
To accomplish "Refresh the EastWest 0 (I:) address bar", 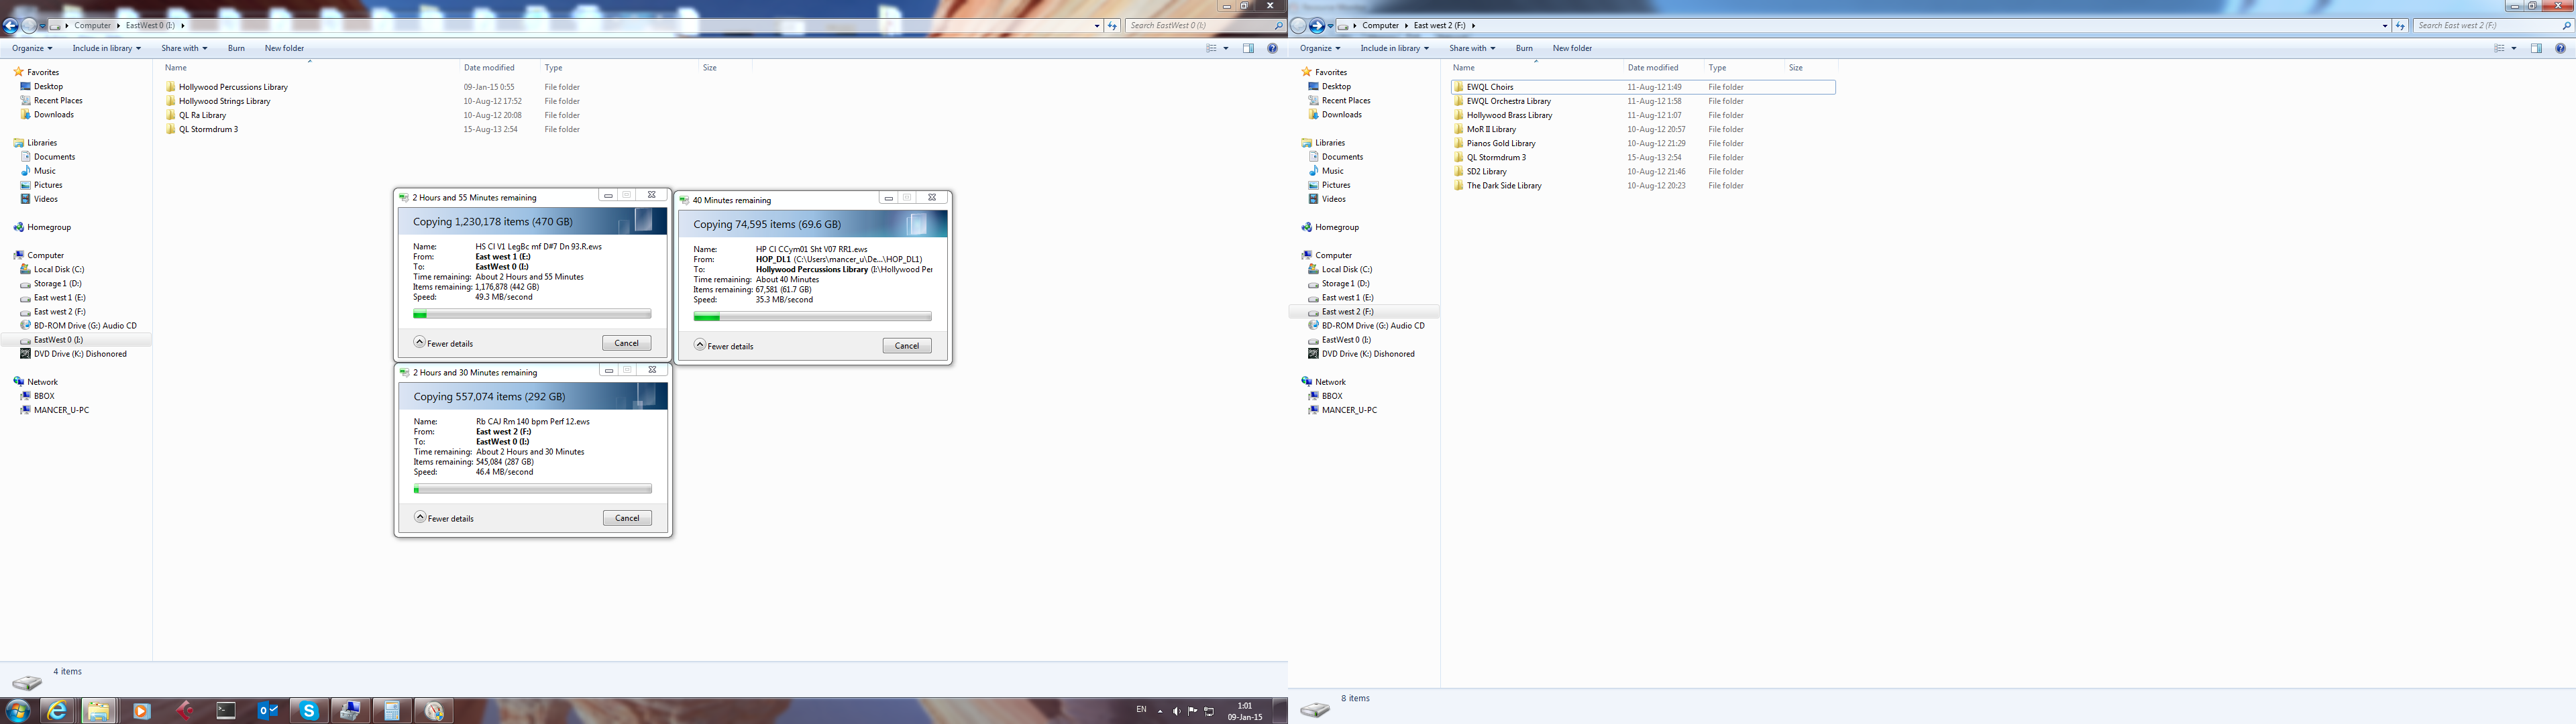I will pyautogui.click(x=1112, y=26).
